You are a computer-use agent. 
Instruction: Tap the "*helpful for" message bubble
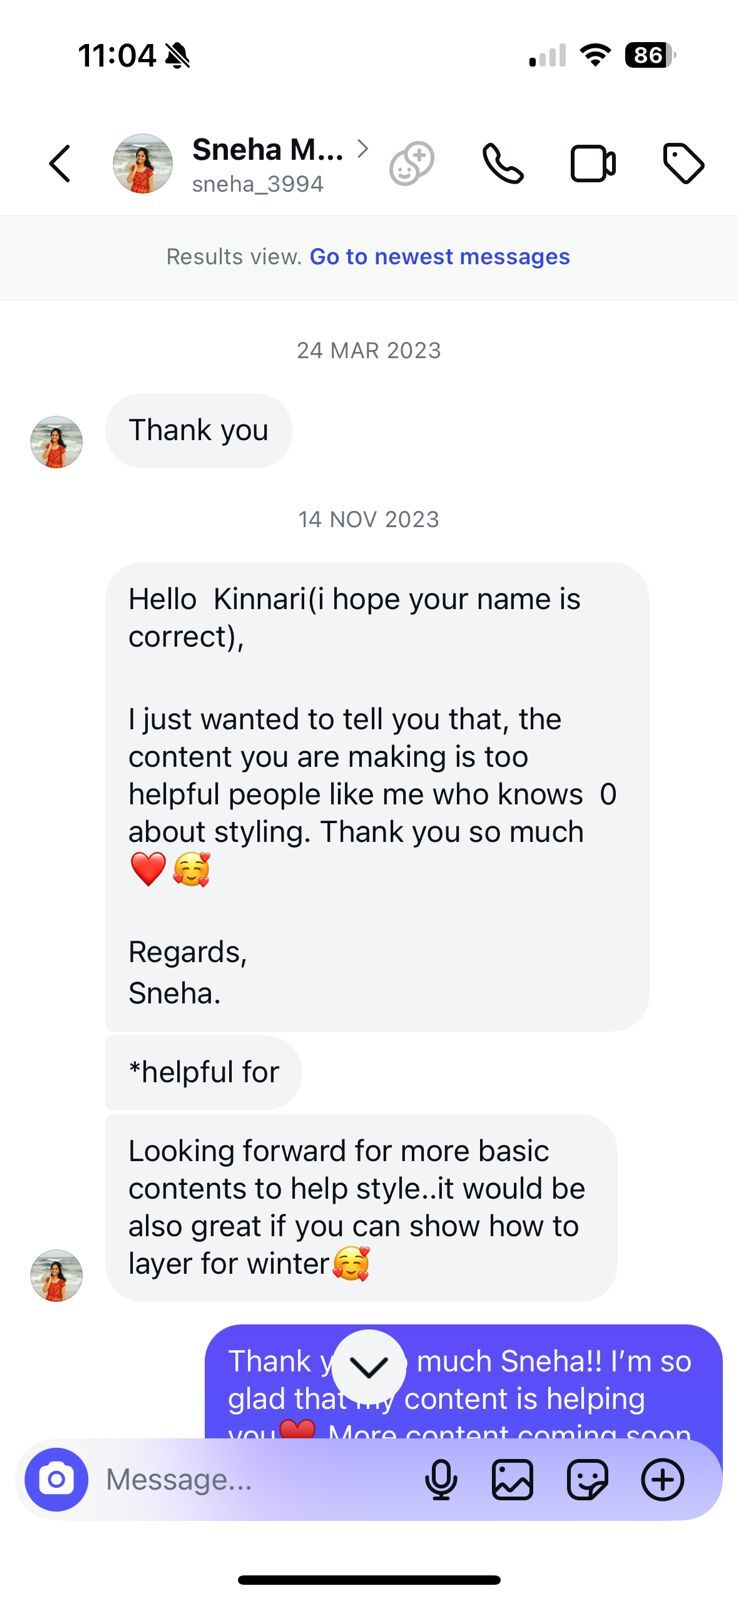[203, 1072]
